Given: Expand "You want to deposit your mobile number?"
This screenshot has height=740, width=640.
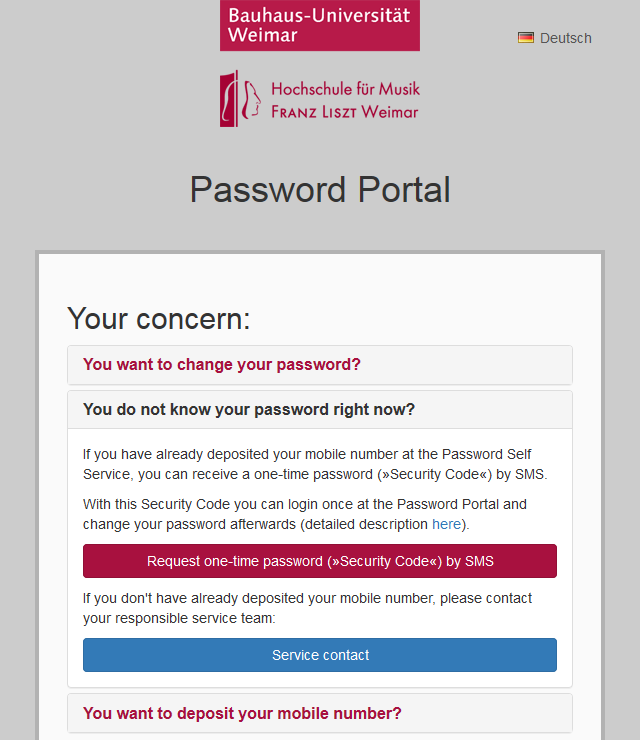Looking at the screenshot, I should click(x=242, y=714).
